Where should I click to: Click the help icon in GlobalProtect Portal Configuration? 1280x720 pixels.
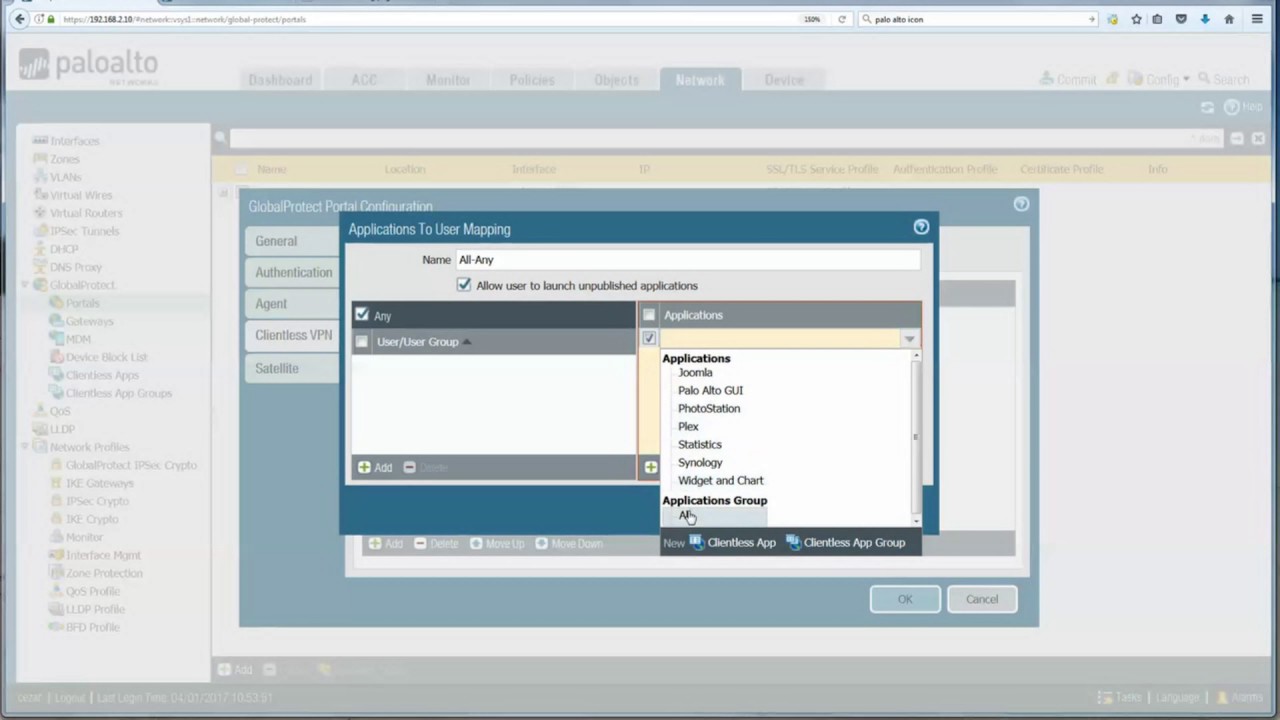(x=1021, y=204)
